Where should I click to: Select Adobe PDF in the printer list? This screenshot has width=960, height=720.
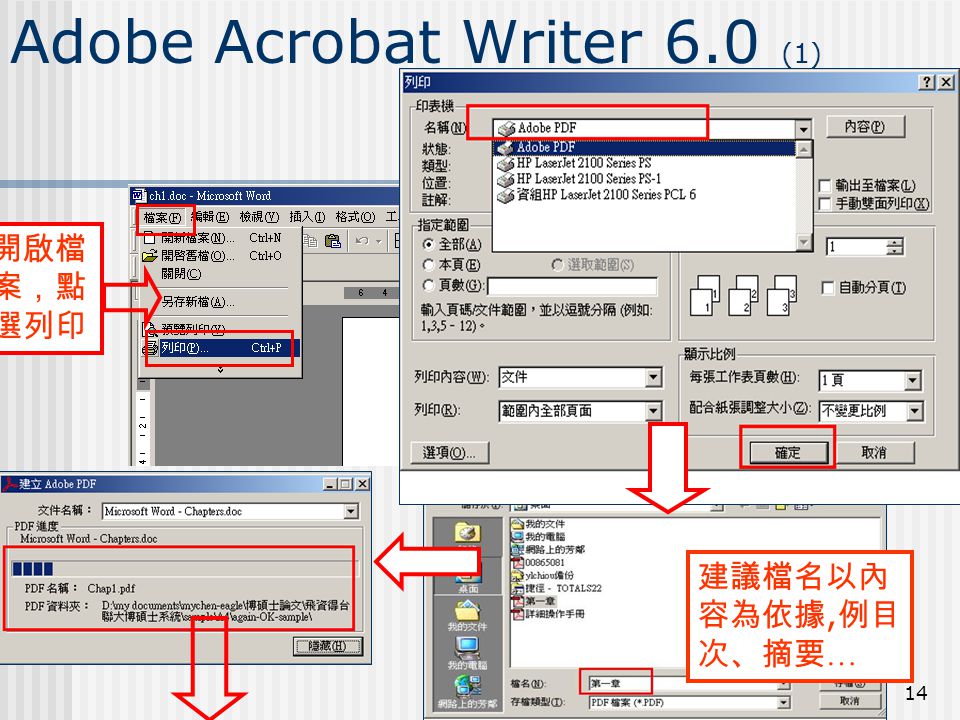(x=644, y=148)
